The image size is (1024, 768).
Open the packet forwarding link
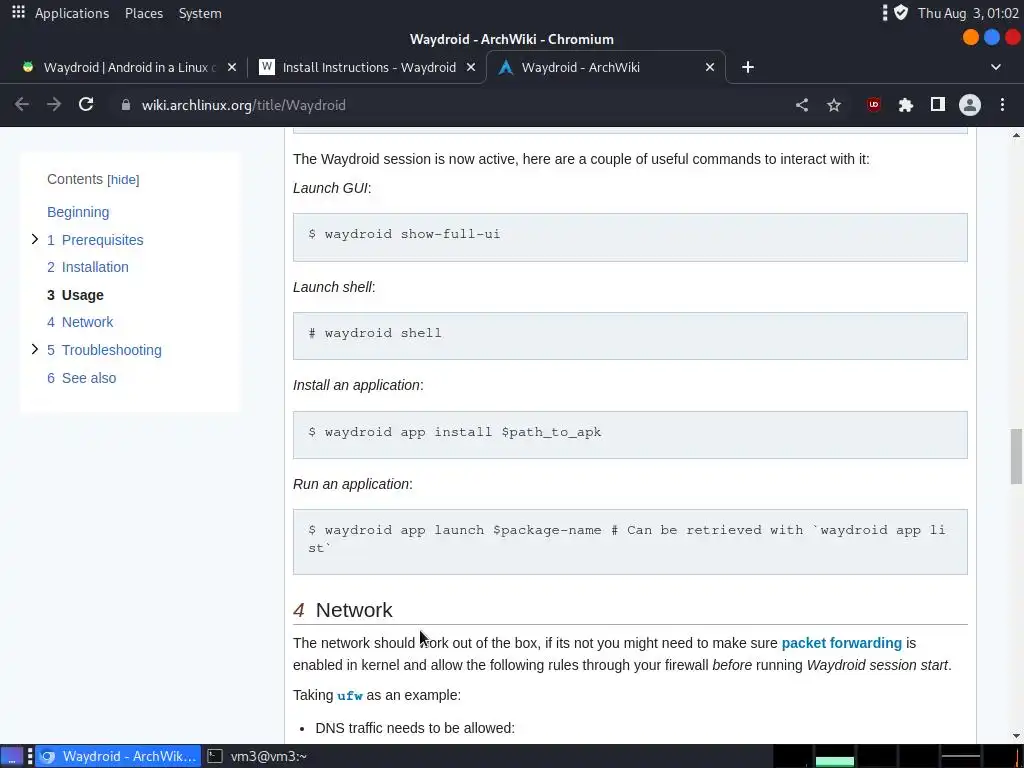coord(841,643)
